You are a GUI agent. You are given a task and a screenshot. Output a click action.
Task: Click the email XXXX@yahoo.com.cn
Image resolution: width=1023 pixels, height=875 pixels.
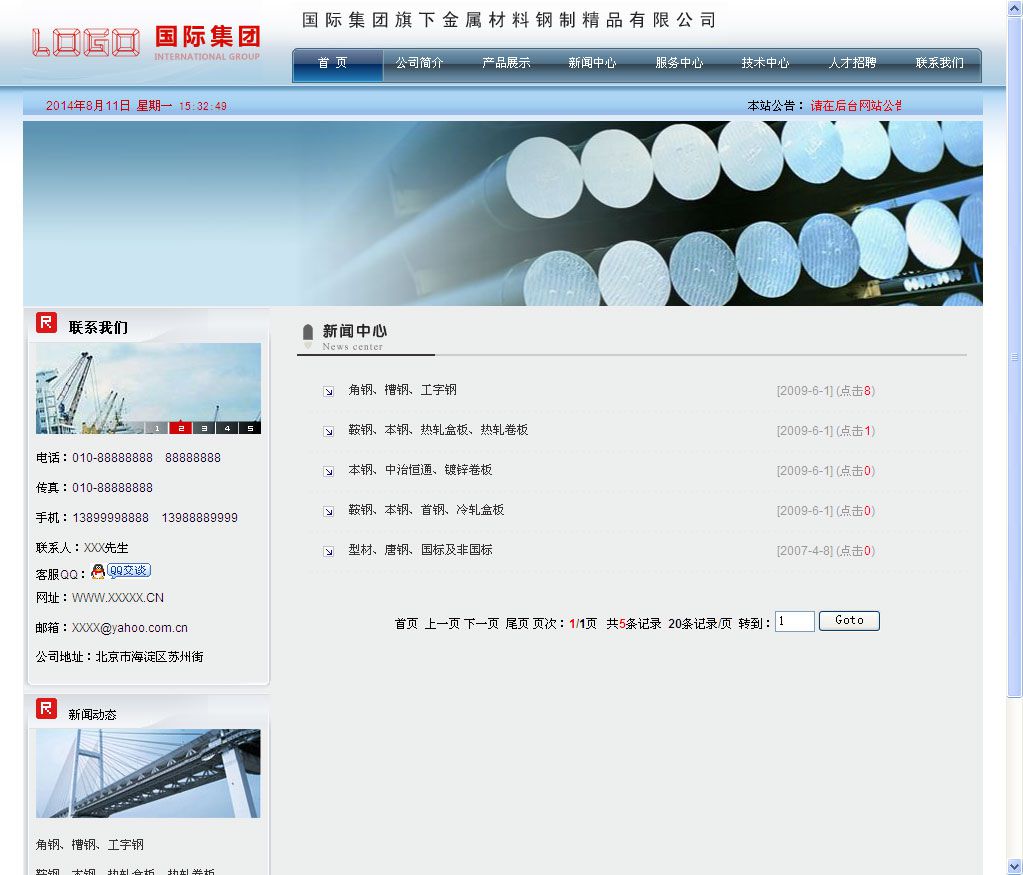[x=130, y=628]
